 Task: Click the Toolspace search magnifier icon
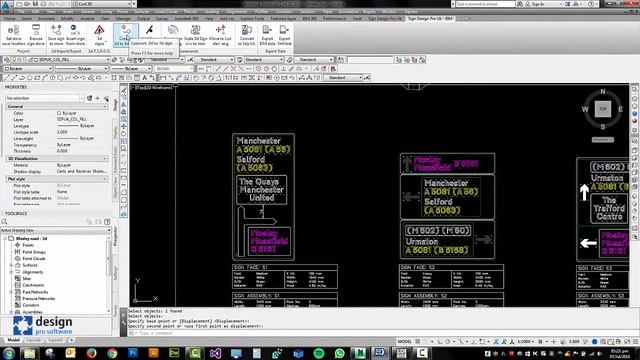(x=4, y=222)
